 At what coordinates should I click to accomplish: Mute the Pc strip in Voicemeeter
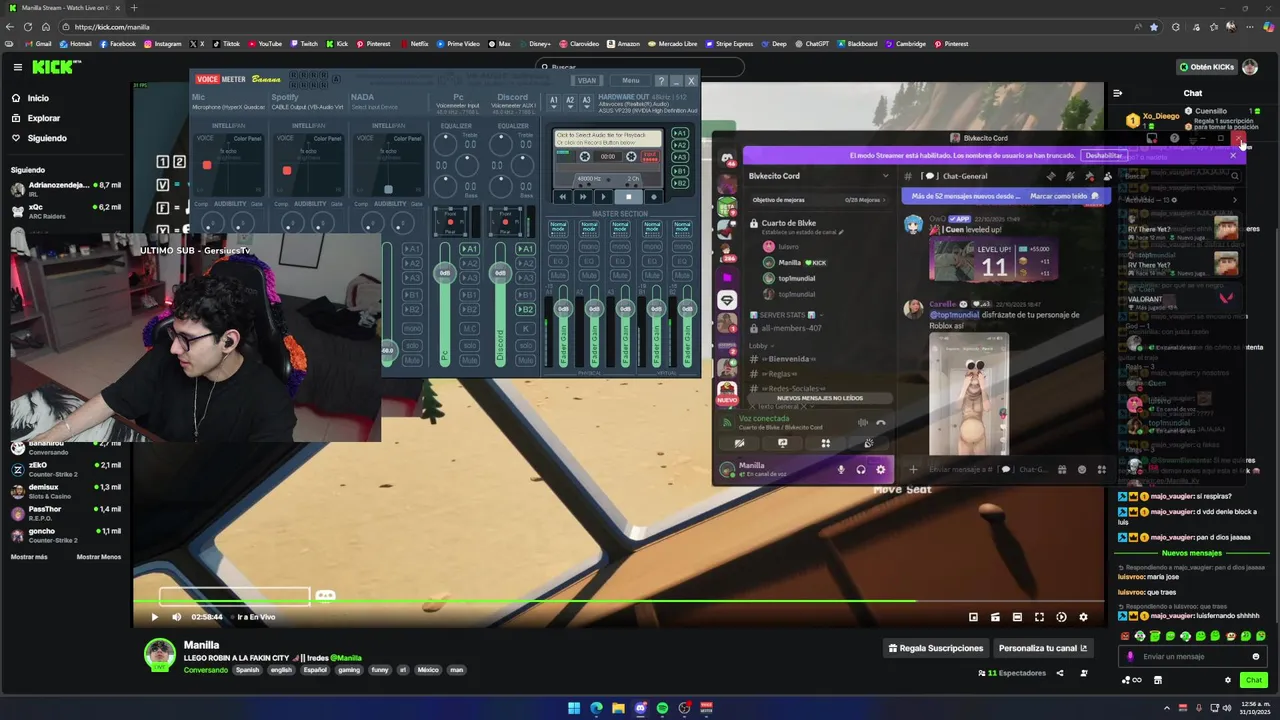click(469, 361)
